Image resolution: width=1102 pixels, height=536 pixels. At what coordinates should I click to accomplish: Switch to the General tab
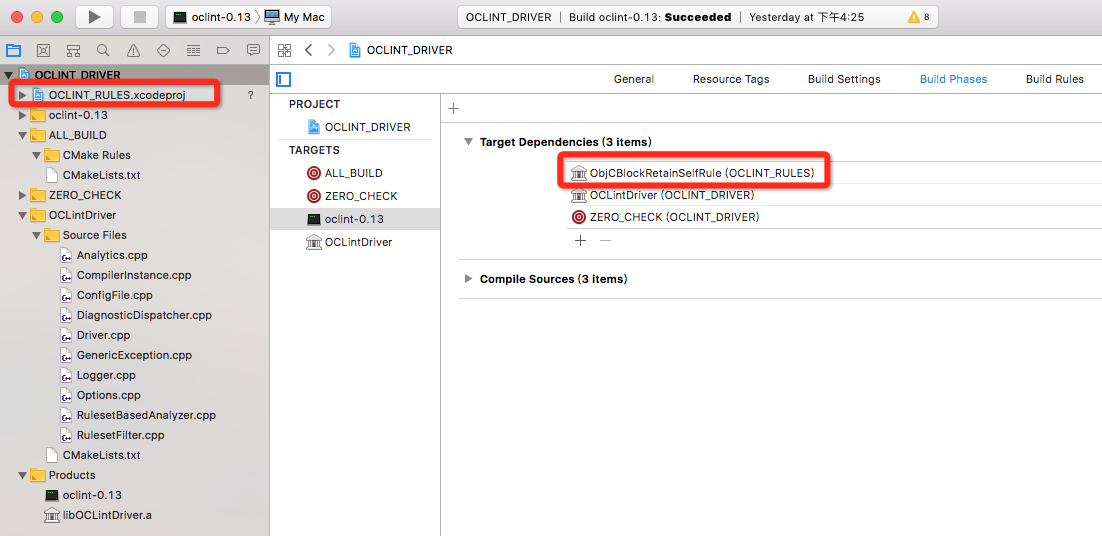(x=634, y=79)
